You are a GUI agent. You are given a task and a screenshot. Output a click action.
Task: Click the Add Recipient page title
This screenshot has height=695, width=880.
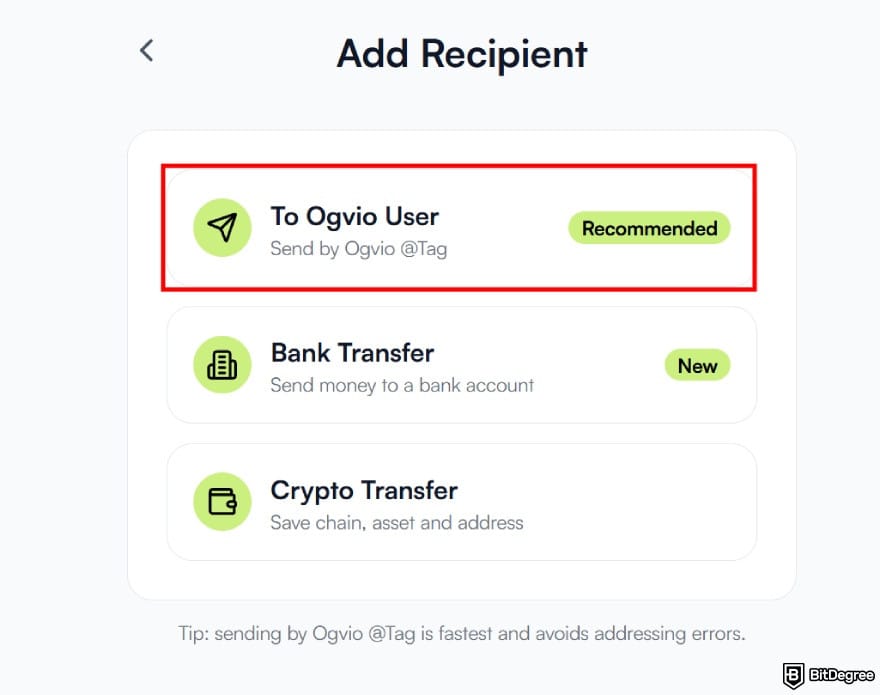point(462,54)
